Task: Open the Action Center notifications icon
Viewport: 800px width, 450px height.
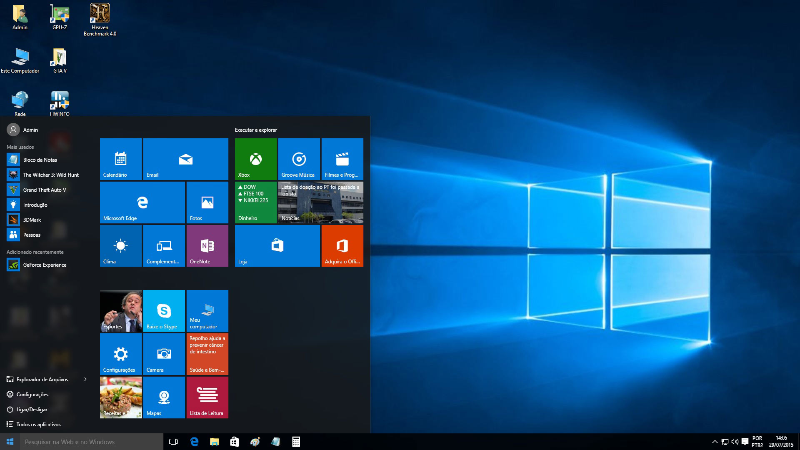Action: (x=745, y=442)
